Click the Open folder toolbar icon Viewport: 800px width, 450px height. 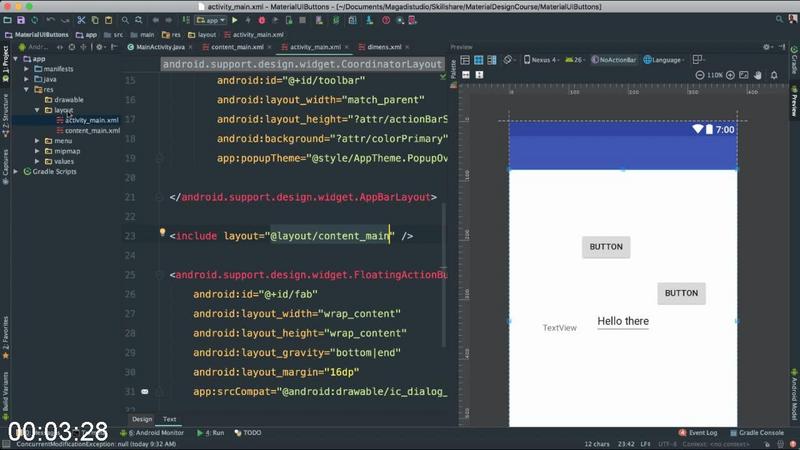pos(7,20)
